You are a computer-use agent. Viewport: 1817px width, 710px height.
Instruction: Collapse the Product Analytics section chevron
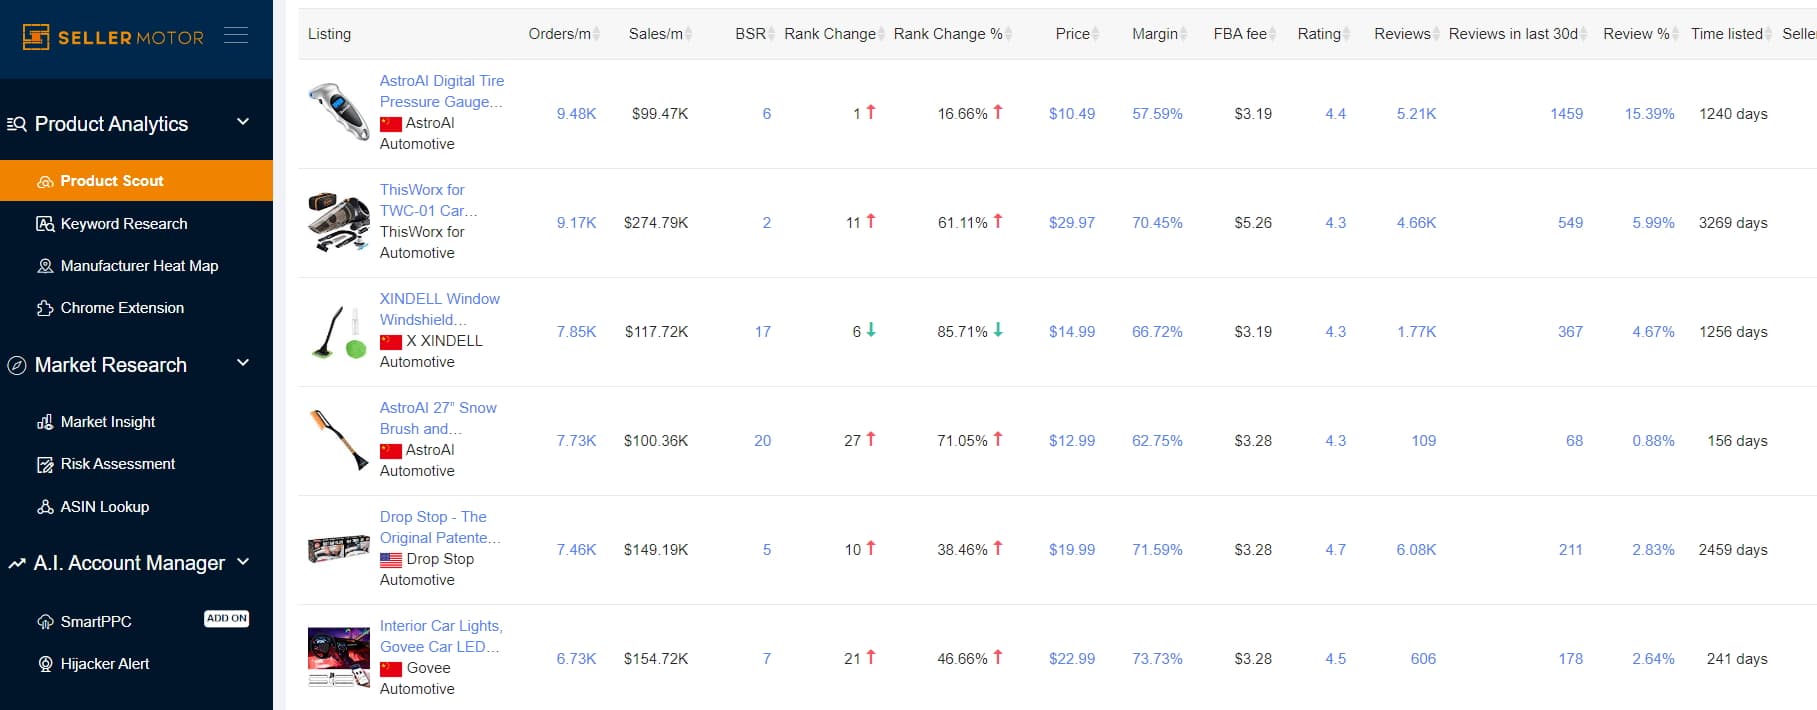243,122
